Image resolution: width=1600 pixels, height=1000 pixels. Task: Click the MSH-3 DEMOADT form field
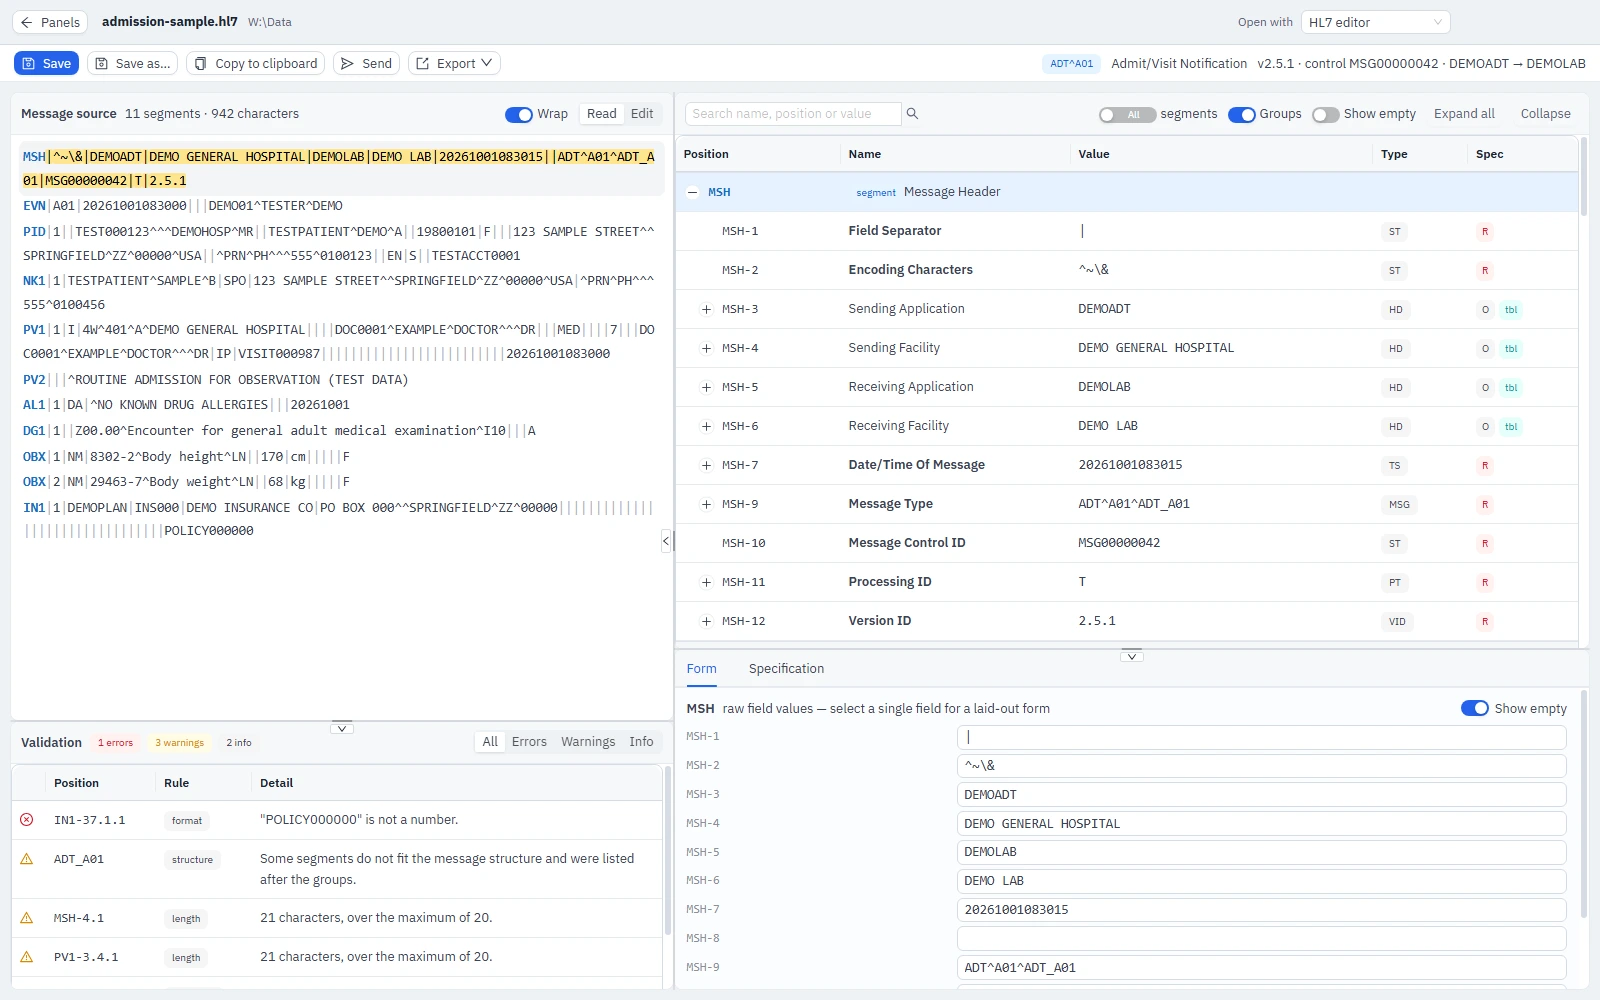(1261, 795)
